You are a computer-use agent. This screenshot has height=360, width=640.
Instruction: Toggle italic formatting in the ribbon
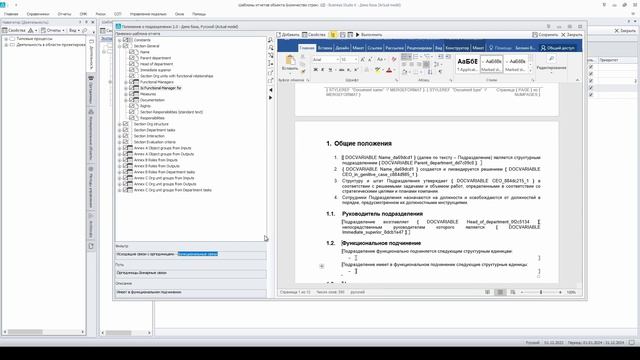click(x=322, y=70)
